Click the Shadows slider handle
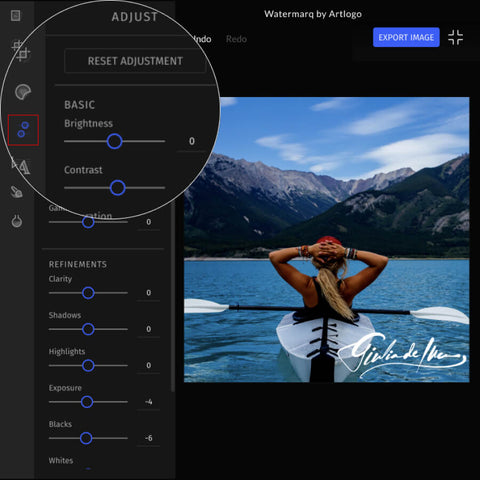The width and height of the screenshot is (480, 480). tap(88, 329)
